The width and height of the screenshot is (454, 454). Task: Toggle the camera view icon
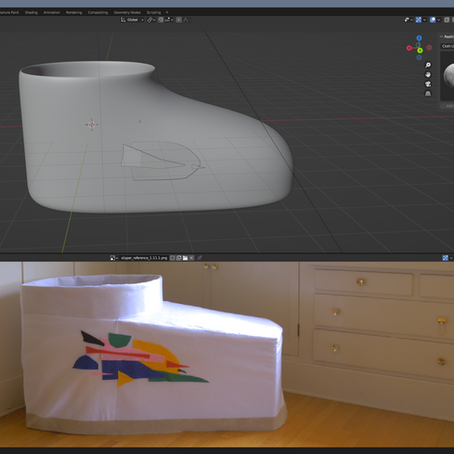pos(428,84)
